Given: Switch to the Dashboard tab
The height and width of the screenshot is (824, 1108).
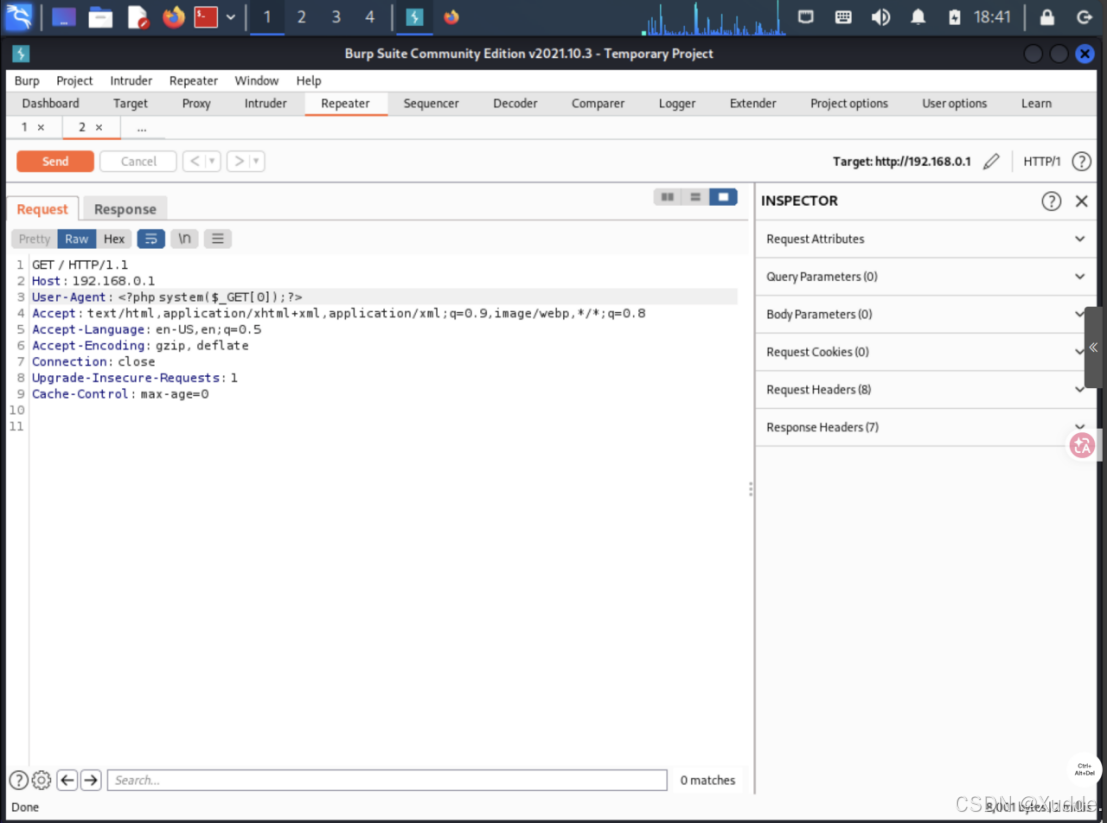Looking at the screenshot, I should tap(50, 103).
